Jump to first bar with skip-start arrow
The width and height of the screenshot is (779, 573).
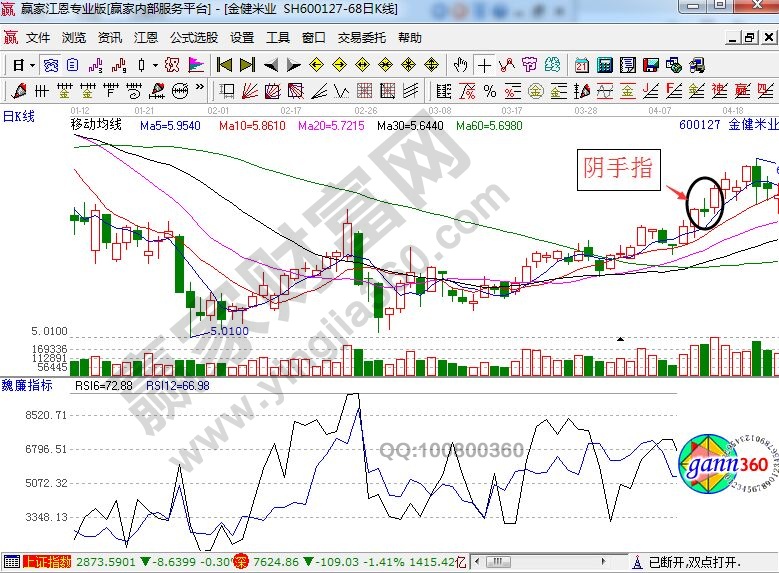(x=224, y=65)
